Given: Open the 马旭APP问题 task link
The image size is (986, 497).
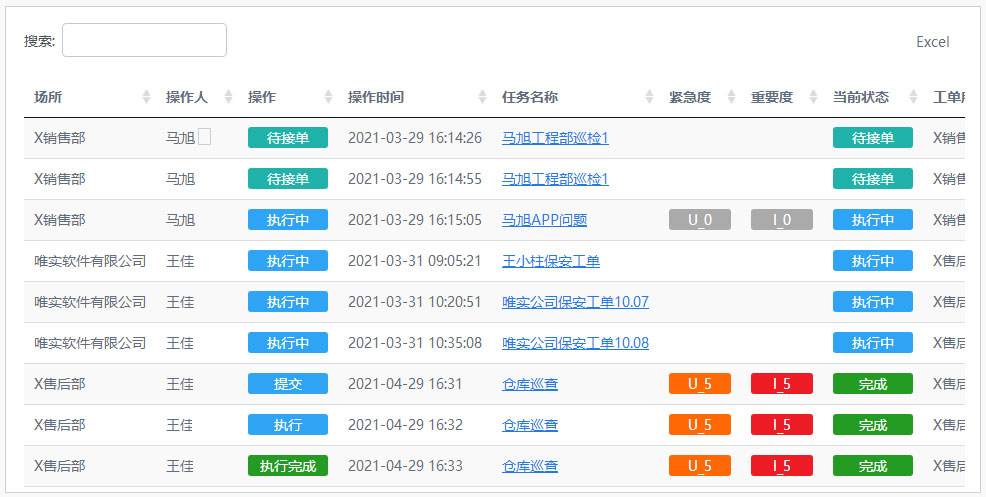Looking at the screenshot, I should coord(544,220).
